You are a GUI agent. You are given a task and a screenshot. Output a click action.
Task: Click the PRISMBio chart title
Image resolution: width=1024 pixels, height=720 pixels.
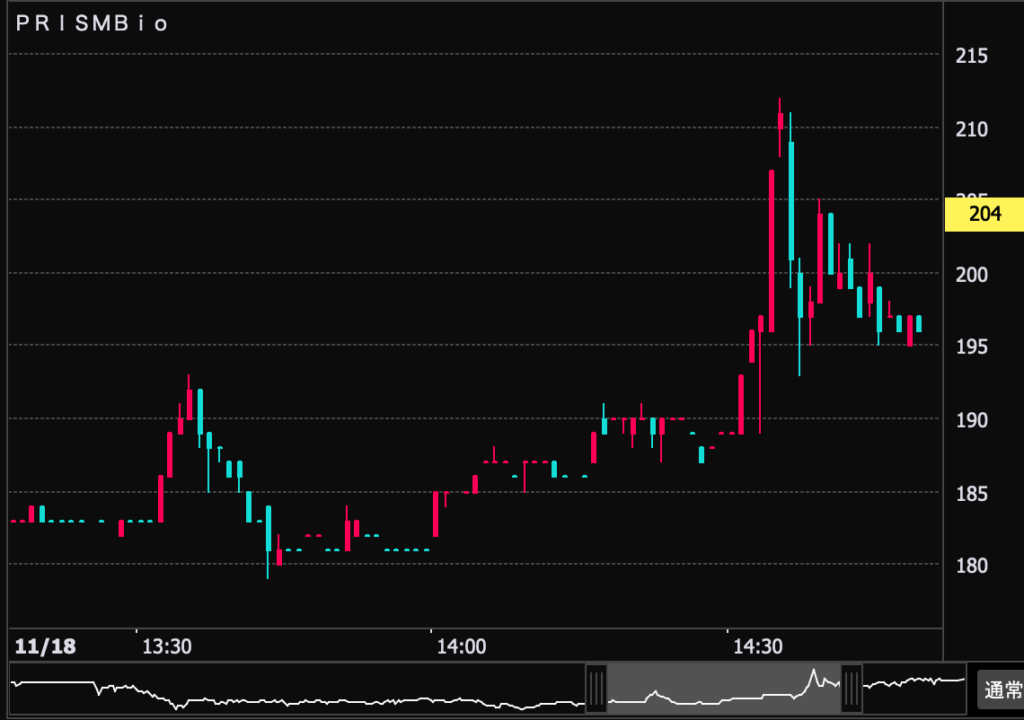tap(92, 25)
